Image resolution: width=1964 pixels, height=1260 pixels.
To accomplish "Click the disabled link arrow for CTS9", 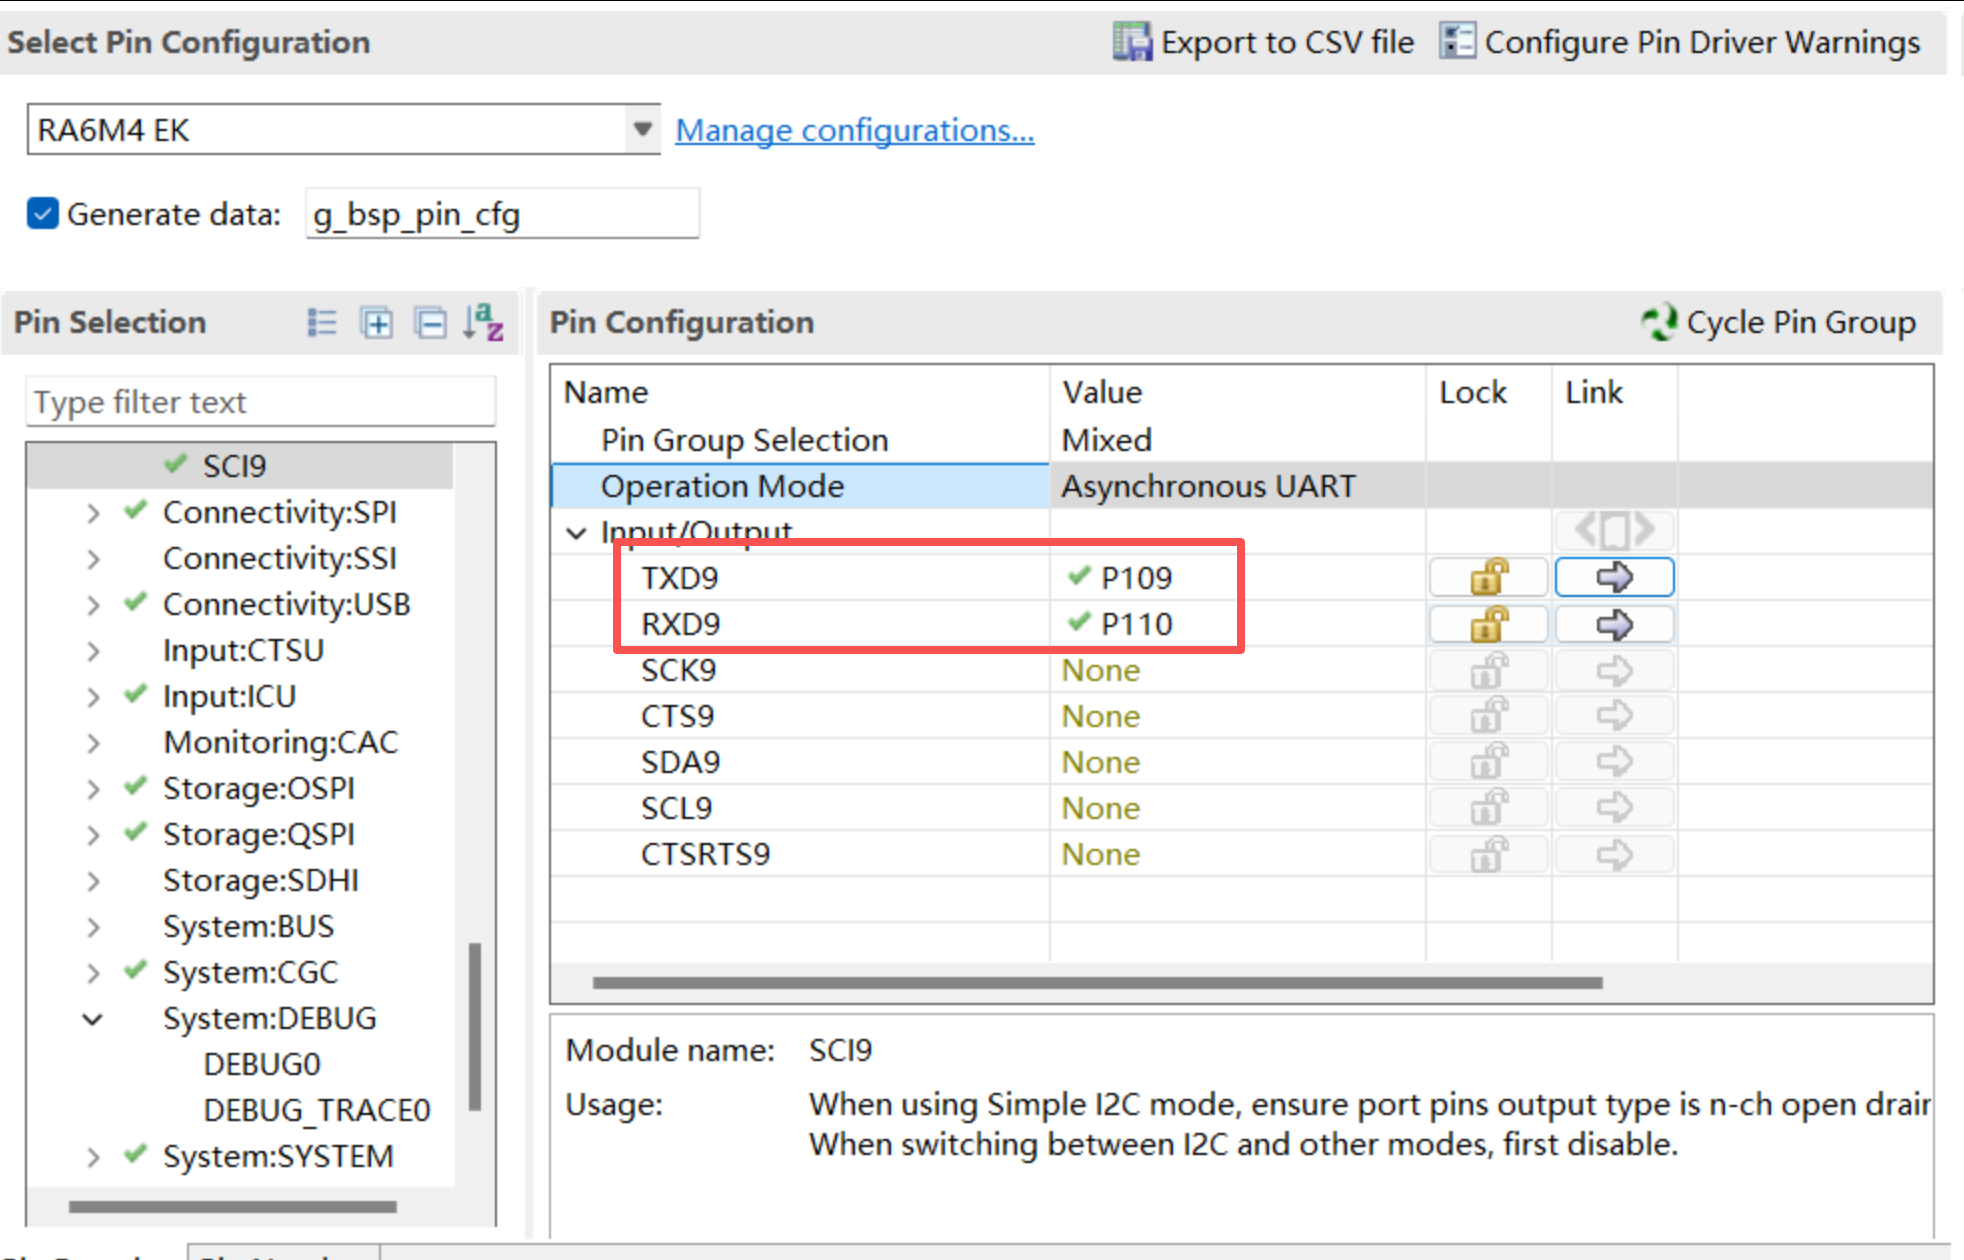I will 1614,716.
